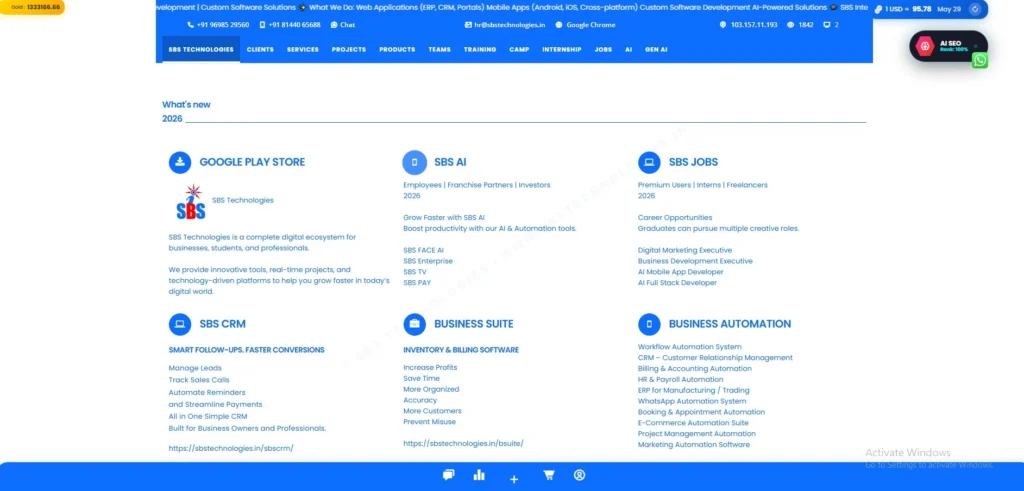1024x491 pixels.
Task: Open the bar chart stats icon in bottom bar
Action: click(x=479, y=475)
